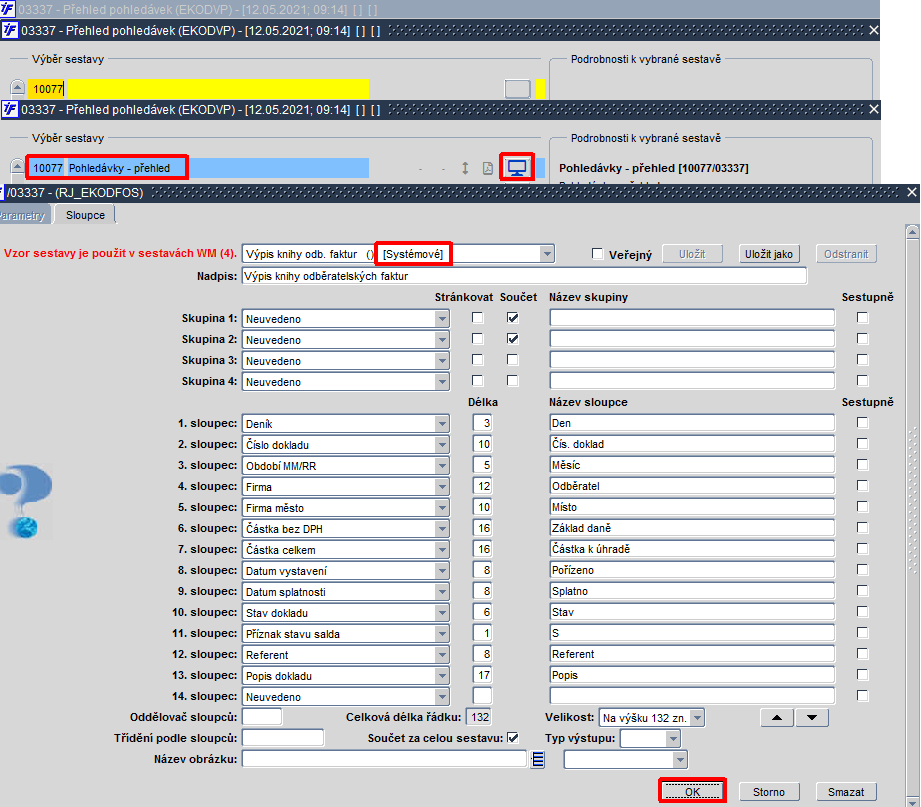Image resolution: width=921 pixels, height=807 pixels.
Task: Click the vertical scrollbar up arrow
Action: coord(912,232)
